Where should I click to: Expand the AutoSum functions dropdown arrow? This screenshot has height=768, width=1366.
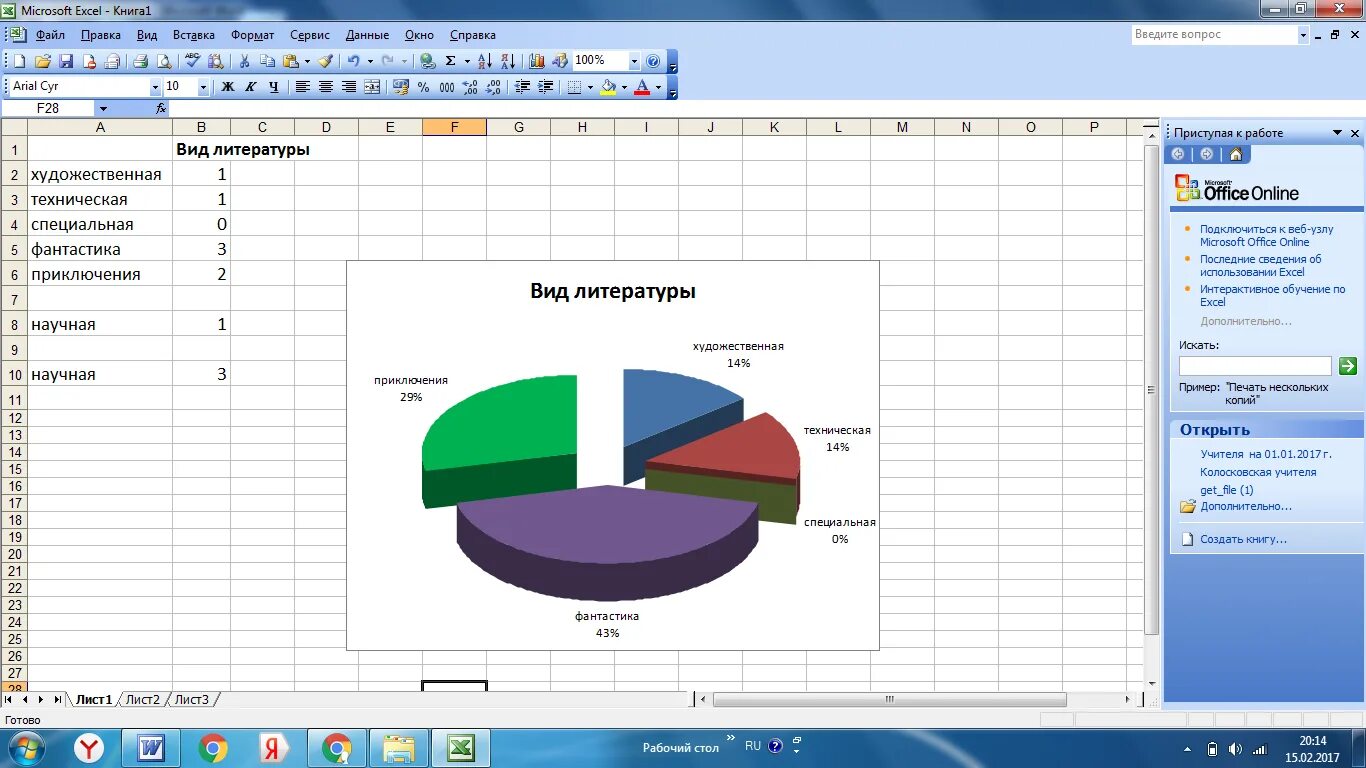click(467, 61)
